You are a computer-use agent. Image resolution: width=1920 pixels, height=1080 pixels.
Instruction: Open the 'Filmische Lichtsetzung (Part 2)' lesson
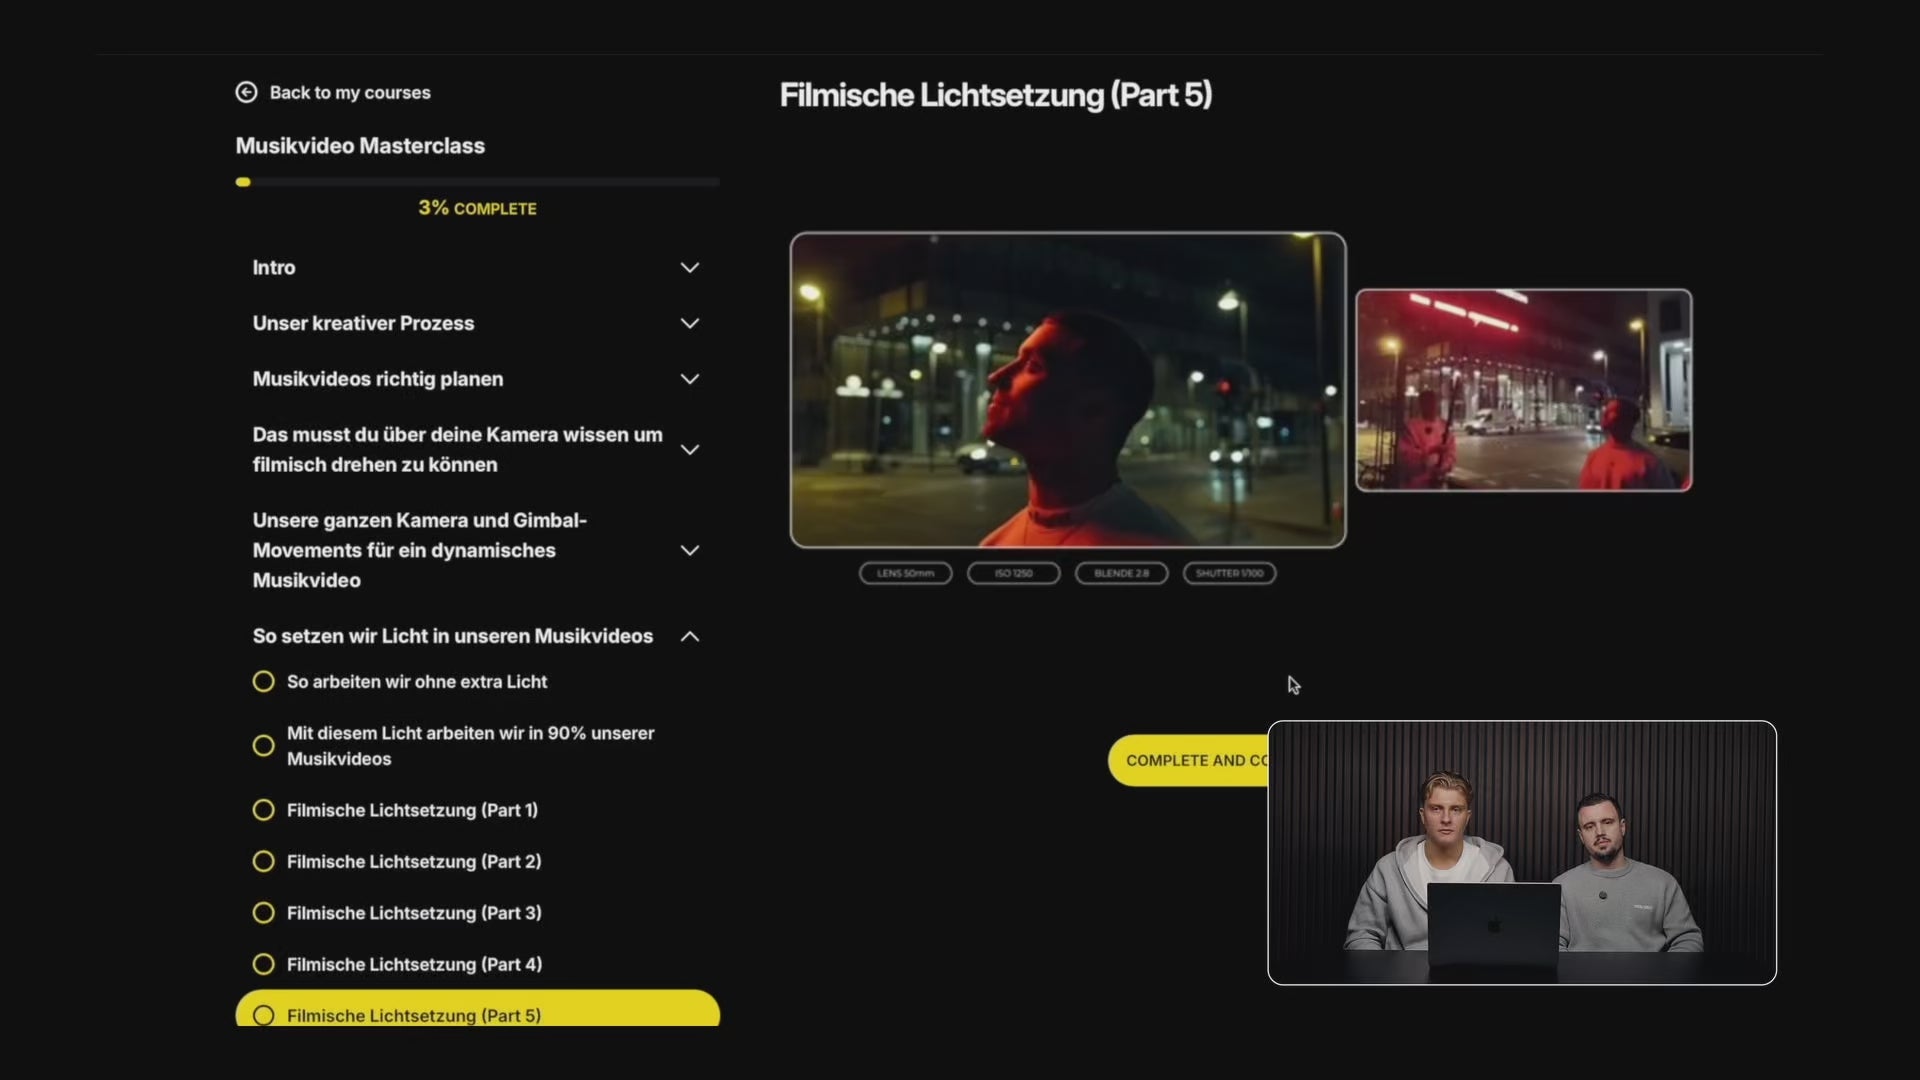coord(414,861)
